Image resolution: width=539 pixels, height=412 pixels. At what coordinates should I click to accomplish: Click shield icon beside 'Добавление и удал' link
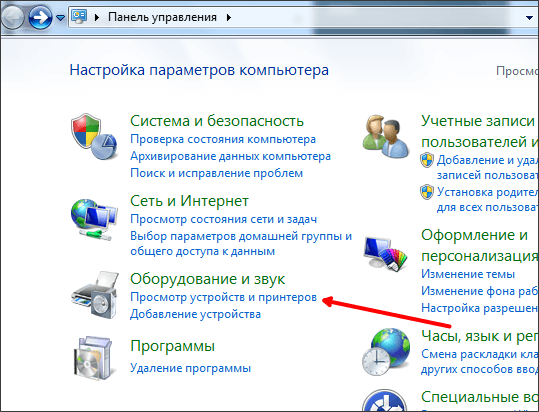pos(427,160)
